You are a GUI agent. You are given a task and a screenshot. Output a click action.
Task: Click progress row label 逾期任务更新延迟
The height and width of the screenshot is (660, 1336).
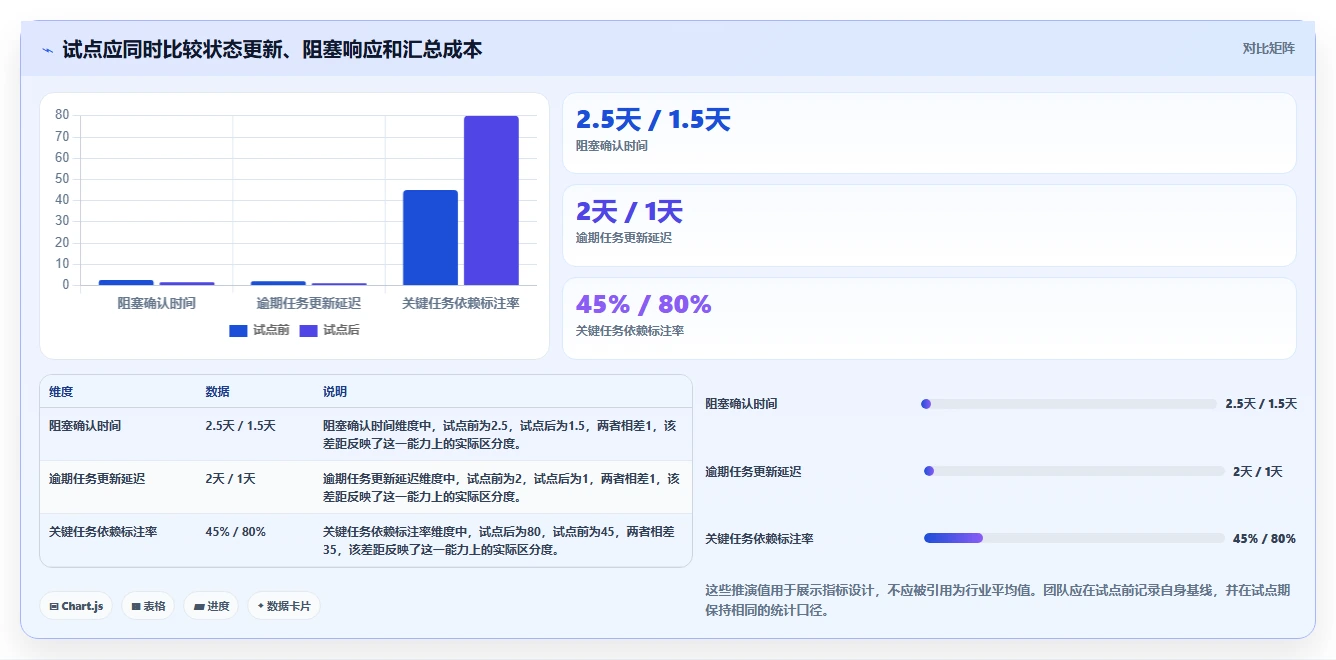[x=753, y=472]
